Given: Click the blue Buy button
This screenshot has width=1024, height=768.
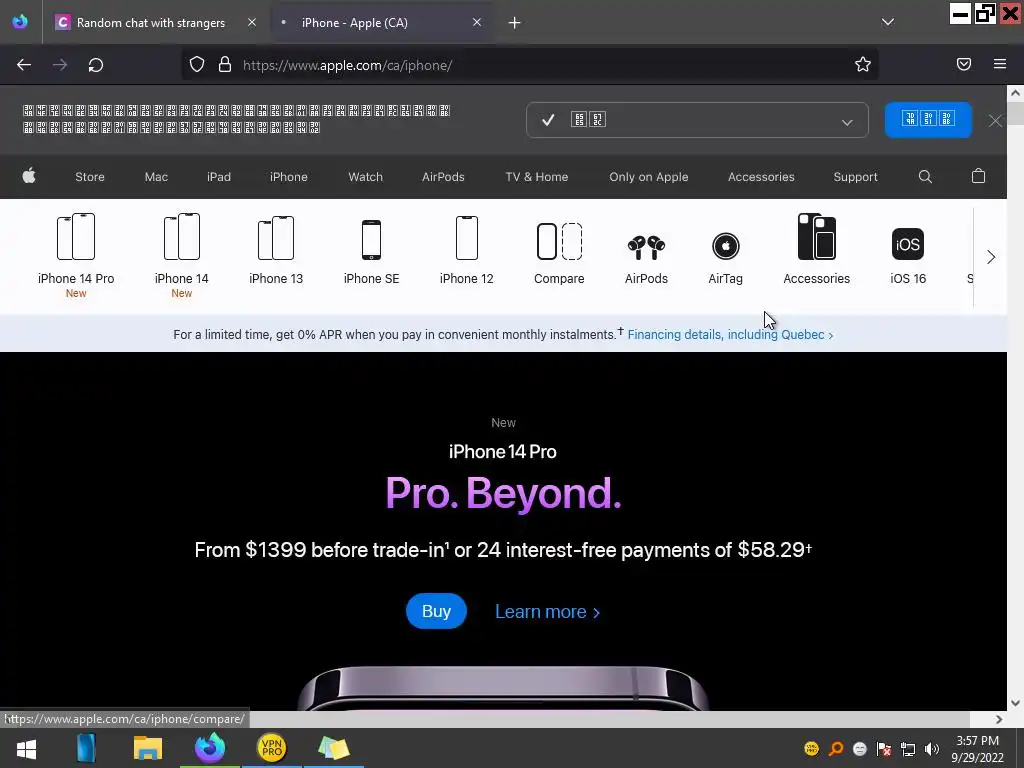Looking at the screenshot, I should 436,611.
